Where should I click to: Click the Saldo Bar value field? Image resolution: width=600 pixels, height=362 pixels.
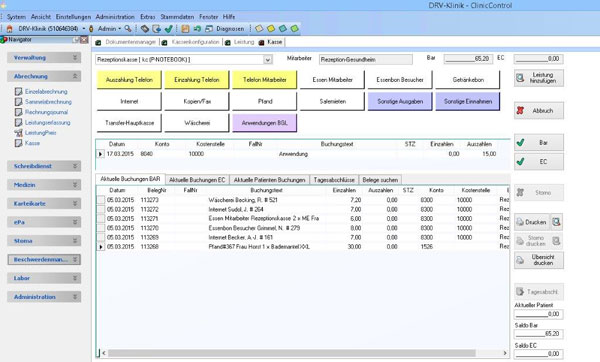point(538,334)
